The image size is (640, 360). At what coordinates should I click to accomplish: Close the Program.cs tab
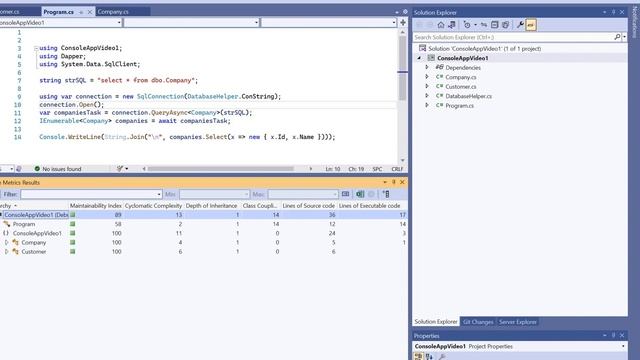coord(90,12)
